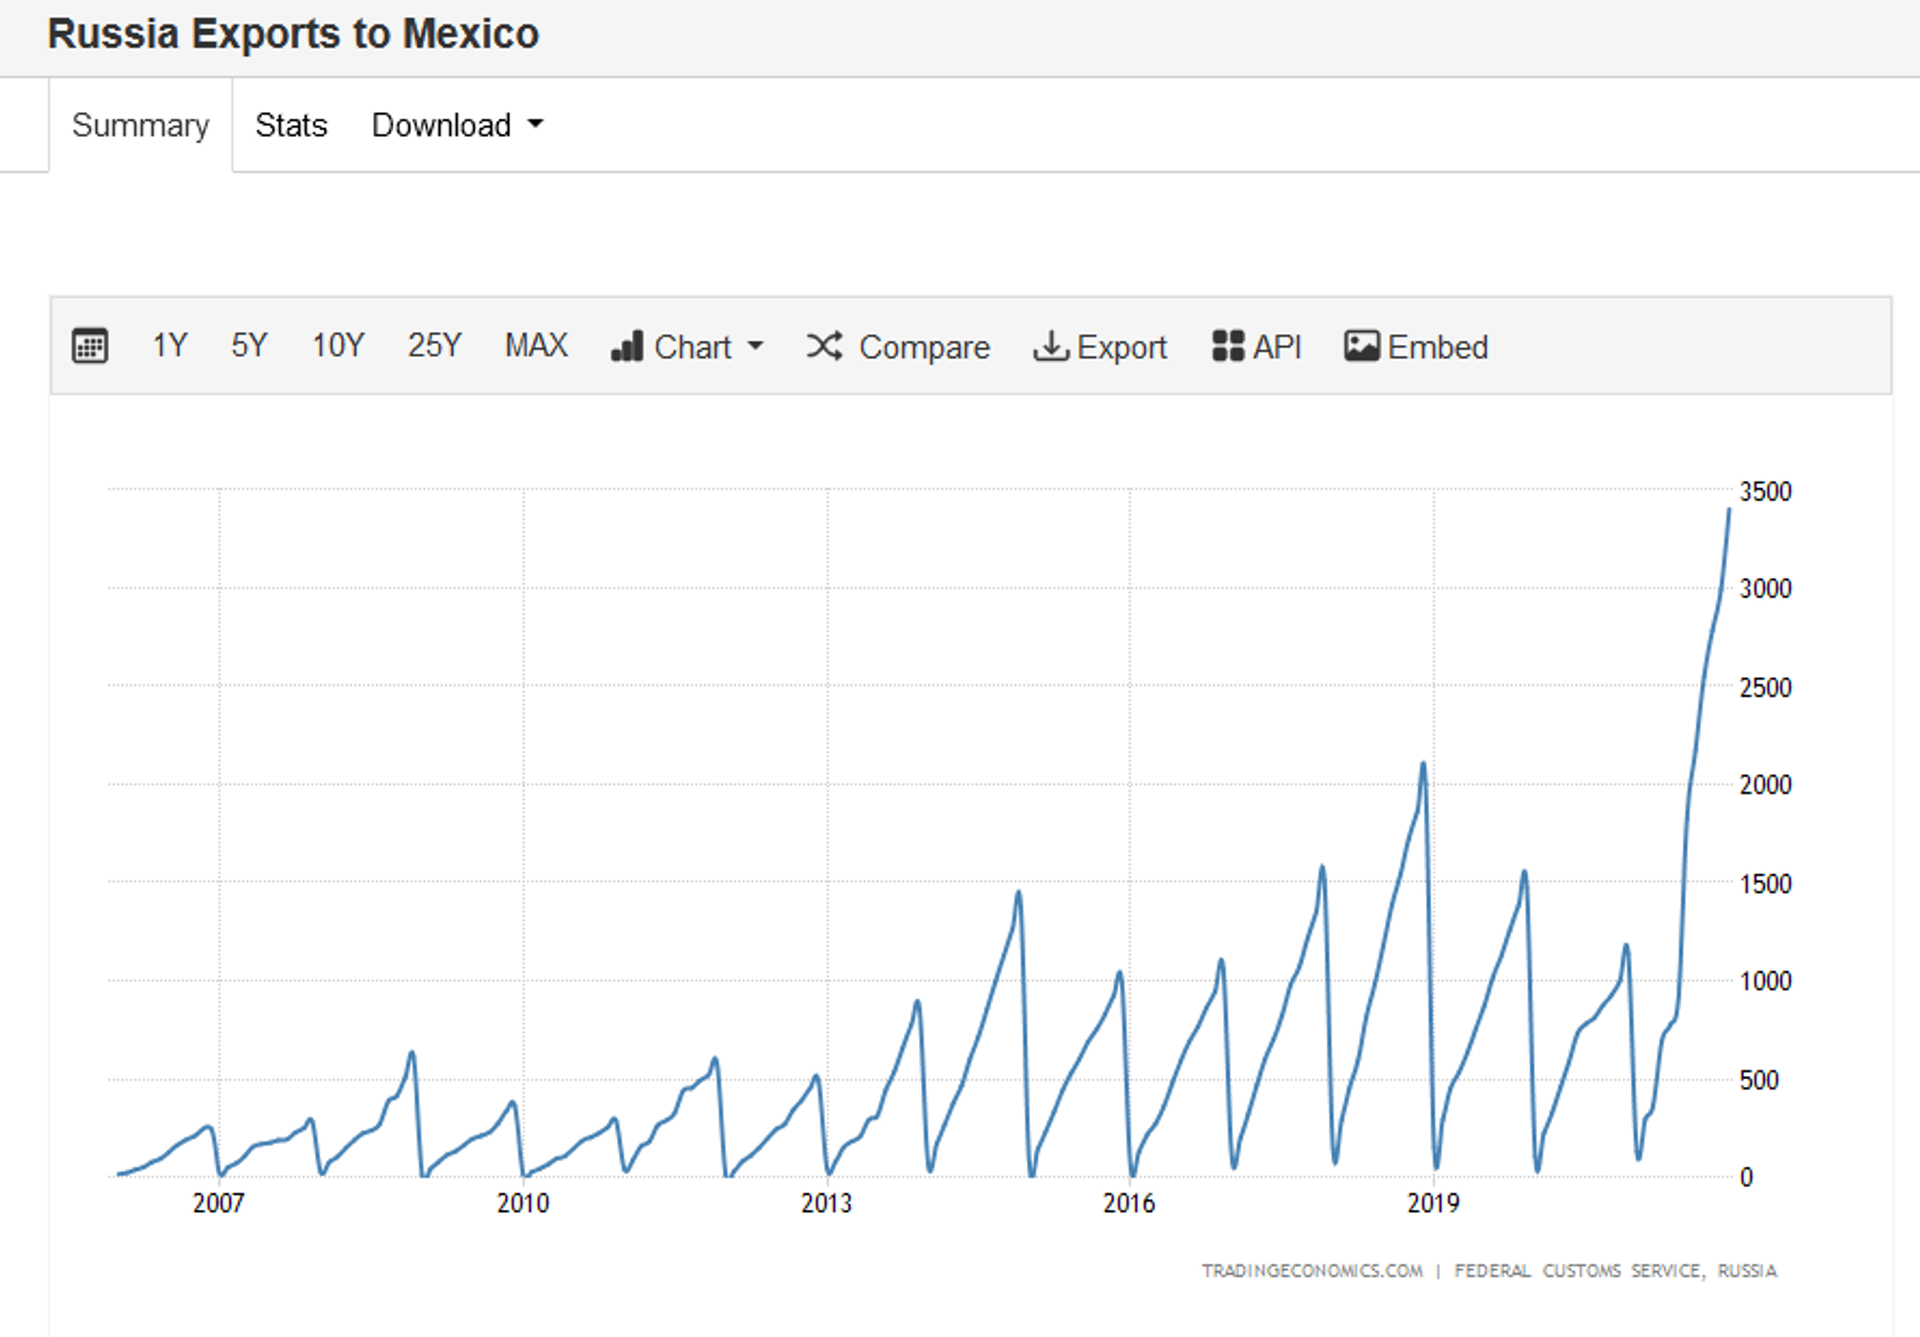1920x1337 pixels.
Task: Click the line peak just before 2019
Action: pyautogui.click(x=1423, y=764)
